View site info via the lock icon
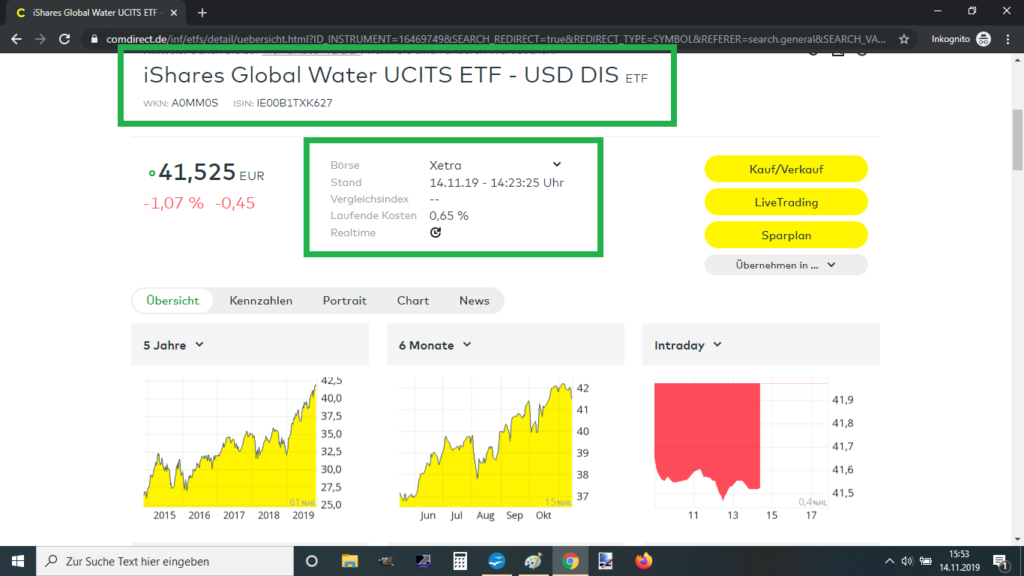 coord(94,39)
